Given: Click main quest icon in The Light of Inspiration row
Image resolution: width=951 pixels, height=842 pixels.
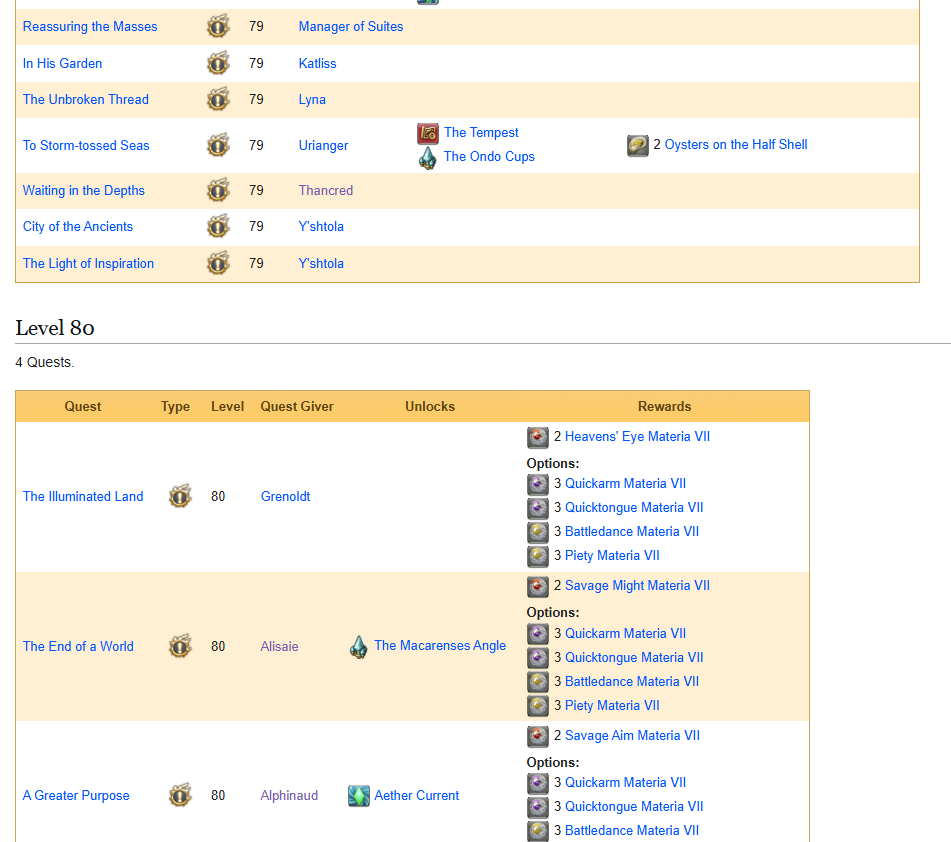Looking at the screenshot, I should [x=218, y=263].
